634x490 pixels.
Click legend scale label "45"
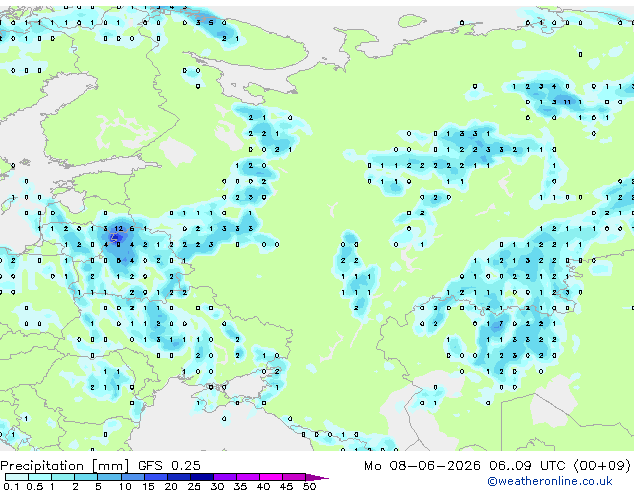pos(286,486)
